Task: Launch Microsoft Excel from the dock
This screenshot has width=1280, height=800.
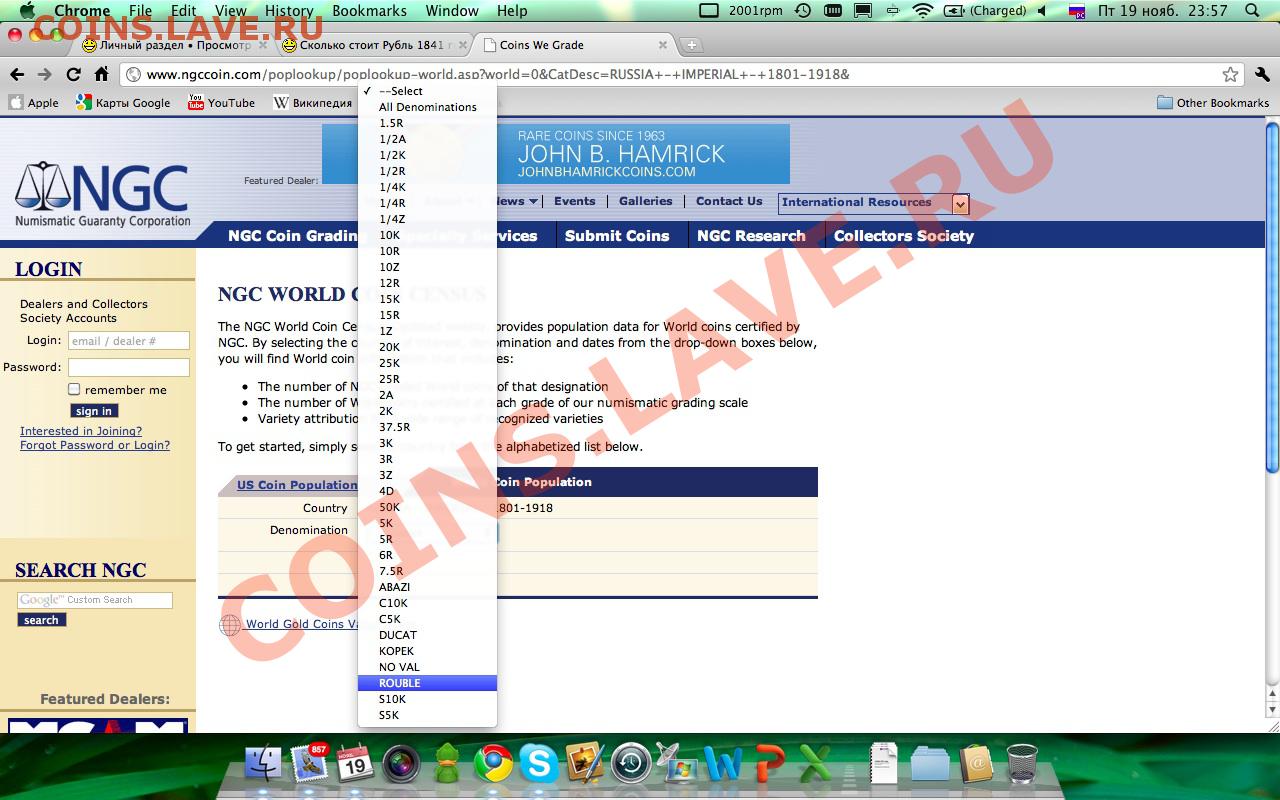Action: coord(815,764)
